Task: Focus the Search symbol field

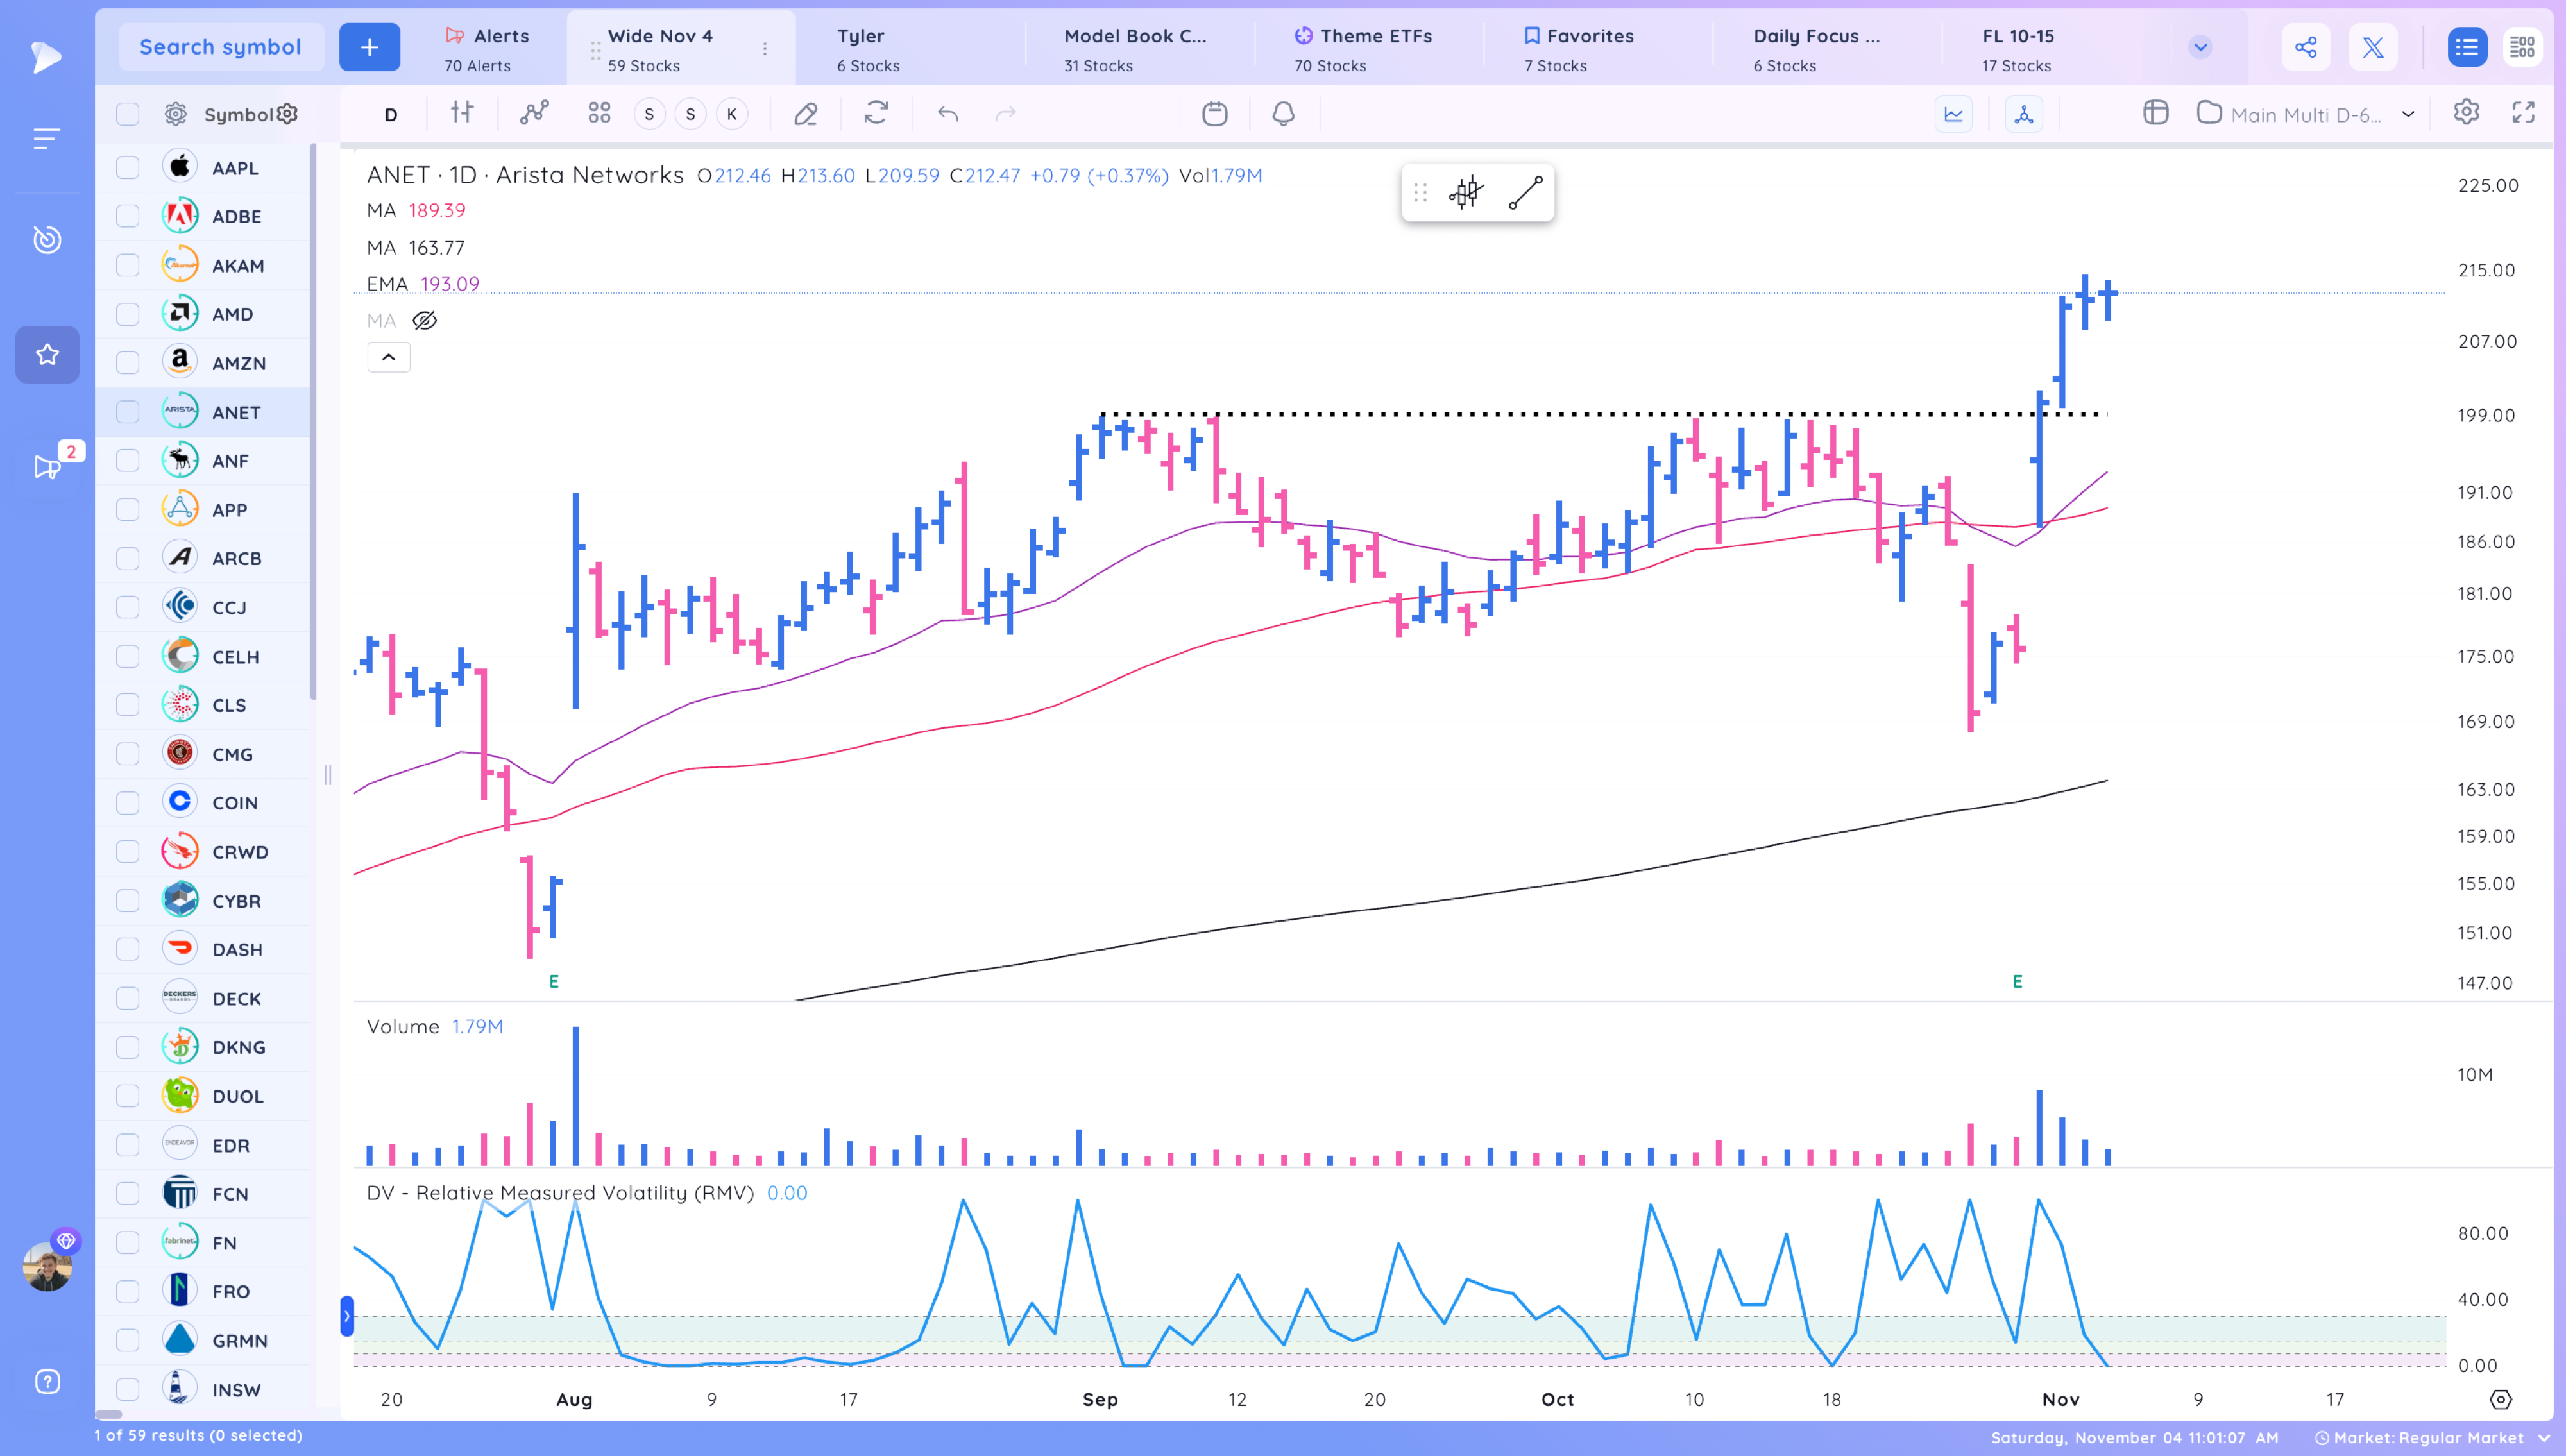Action: pos(220,47)
